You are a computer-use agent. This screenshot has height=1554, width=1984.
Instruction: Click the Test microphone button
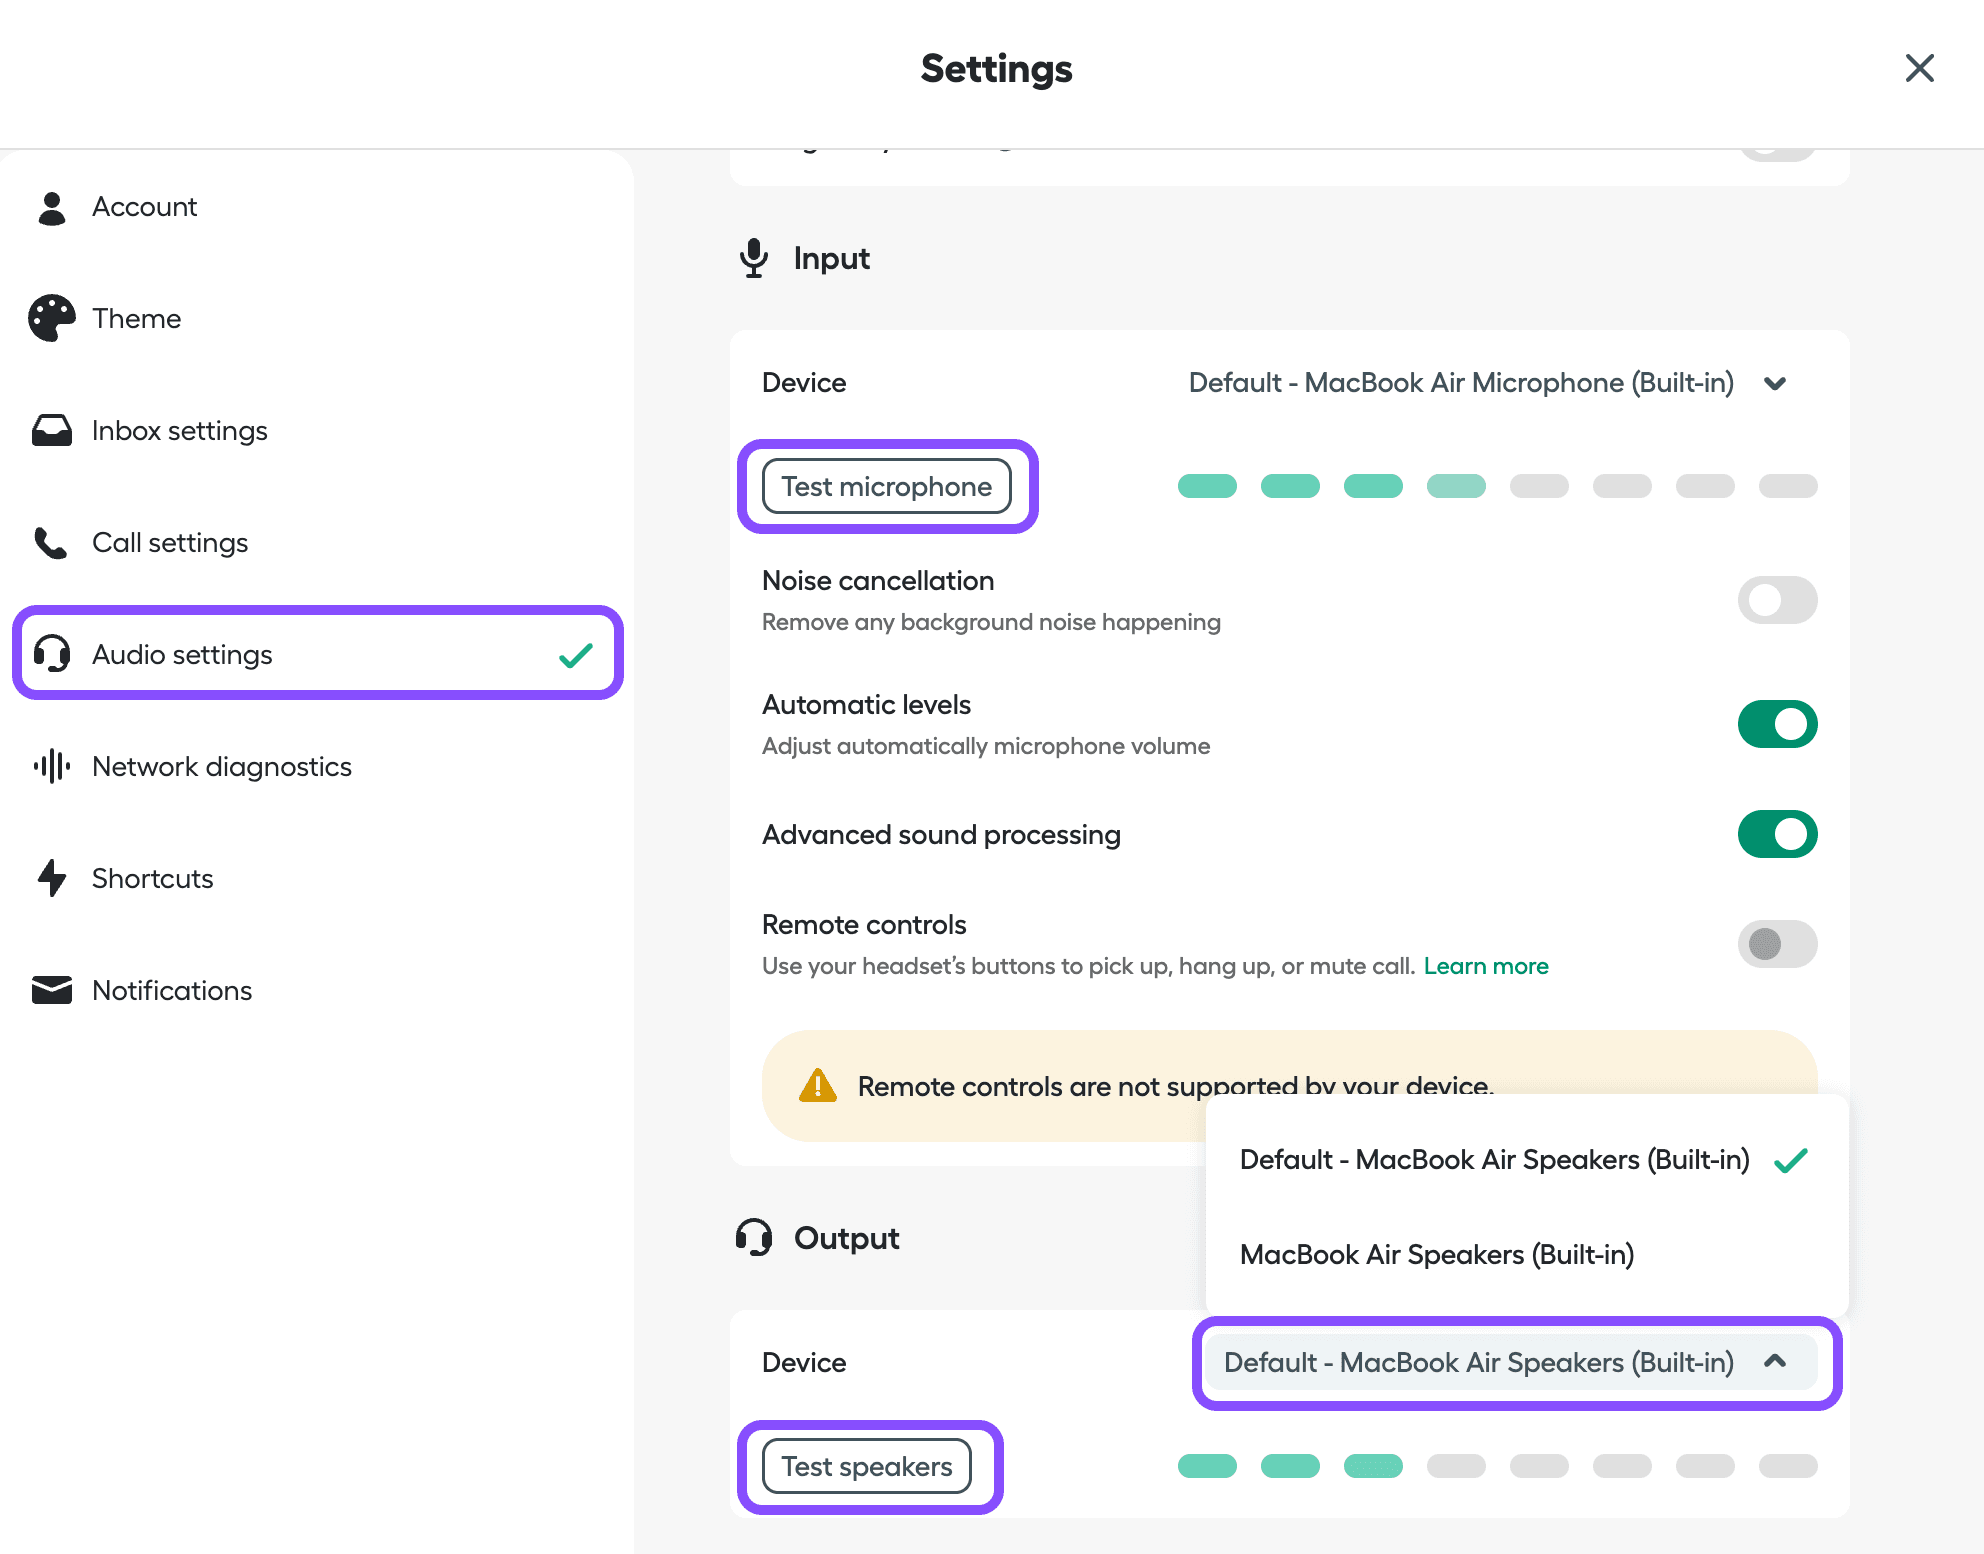(887, 486)
